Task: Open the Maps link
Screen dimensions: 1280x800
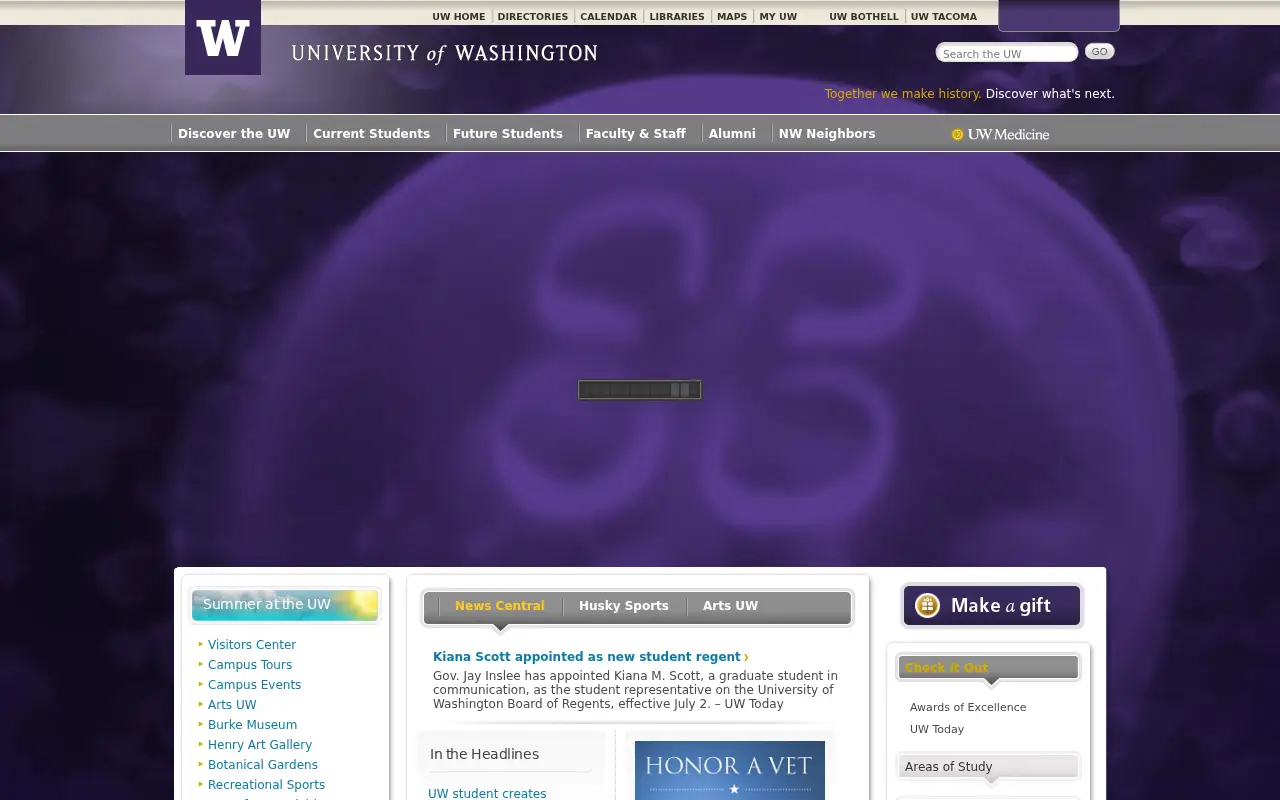Action: tap(732, 17)
